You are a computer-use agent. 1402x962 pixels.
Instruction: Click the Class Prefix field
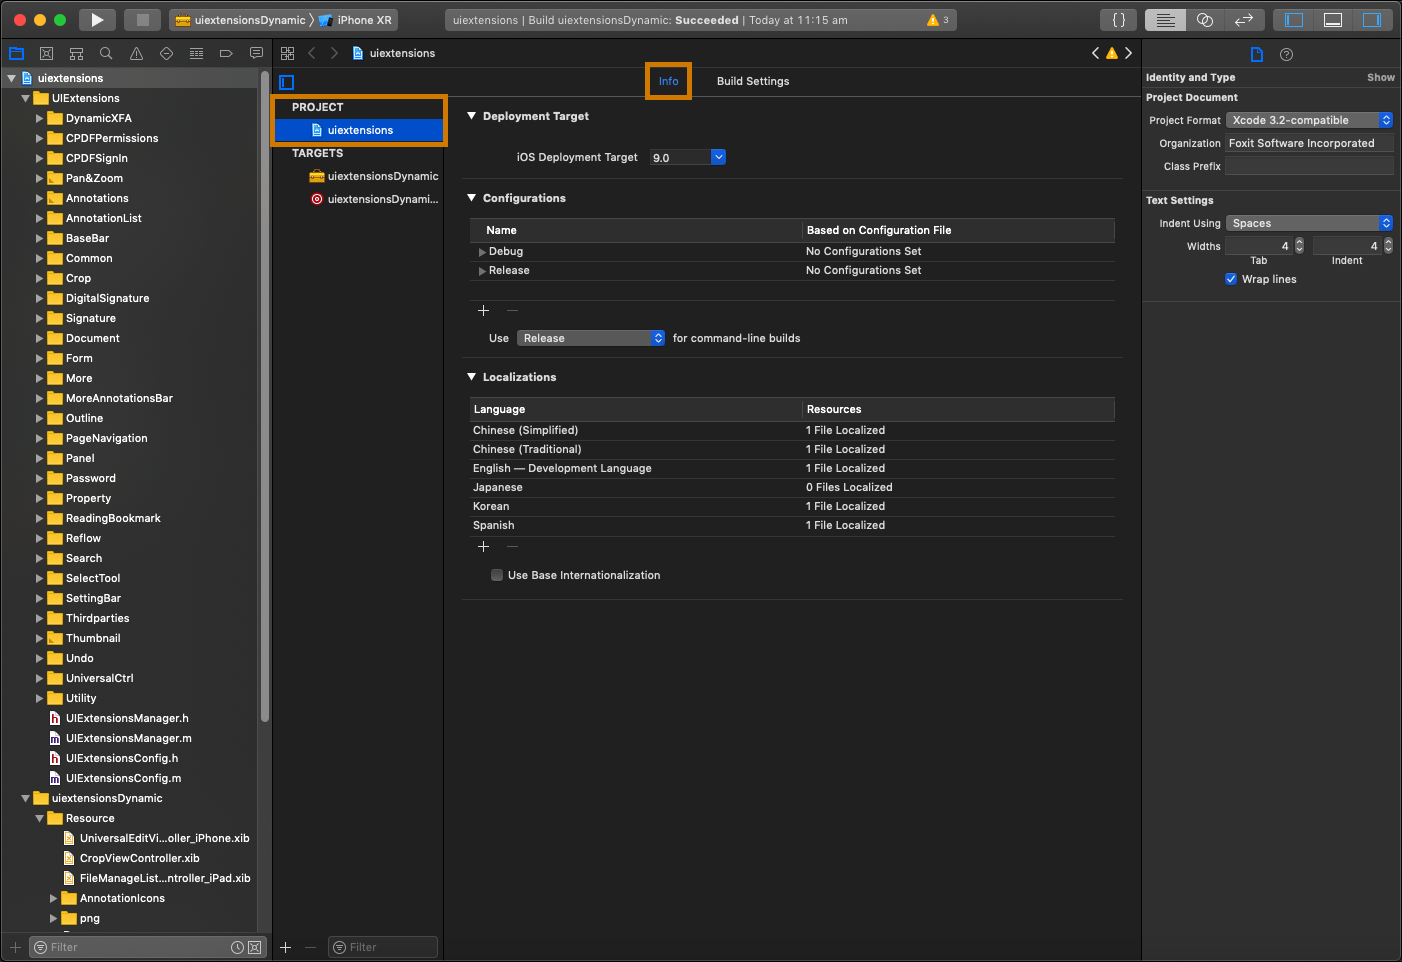pyautogui.click(x=1309, y=166)
